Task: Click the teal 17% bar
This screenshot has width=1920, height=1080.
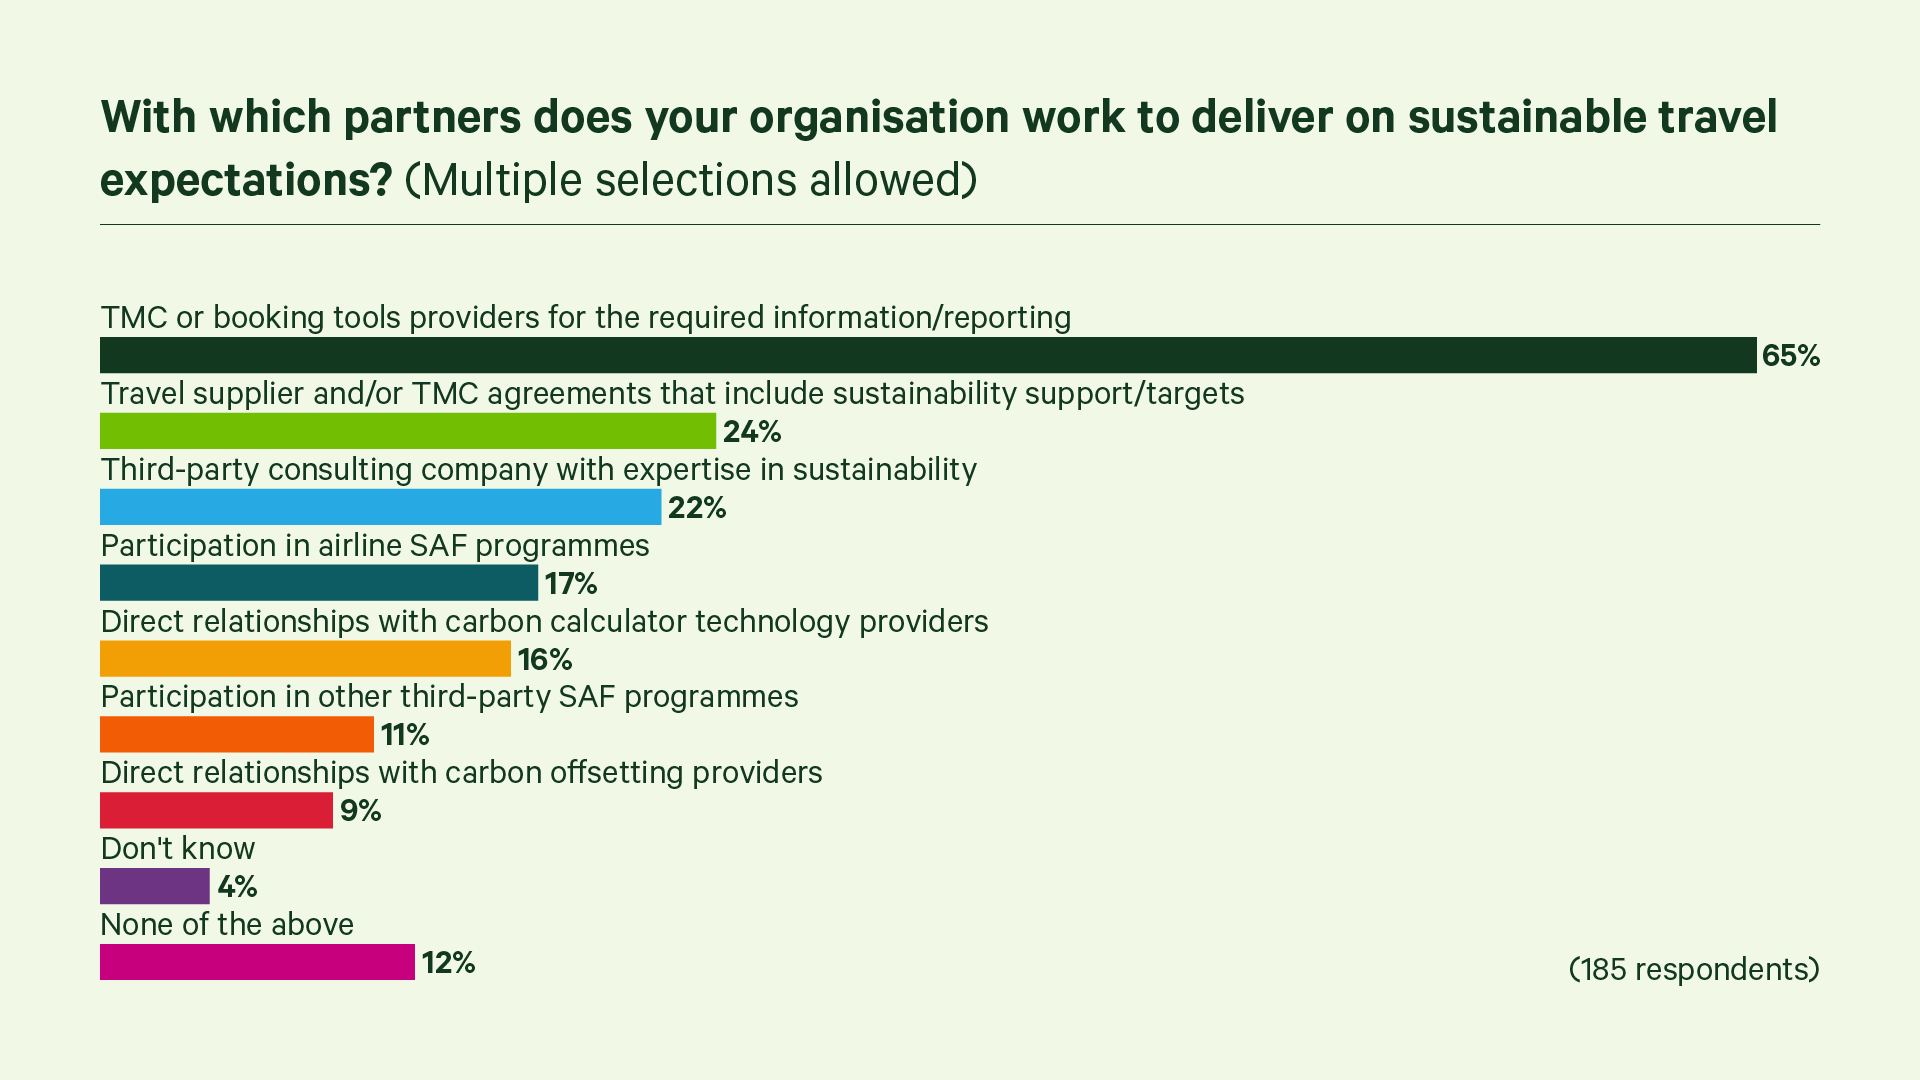Action: pos(319,583)
